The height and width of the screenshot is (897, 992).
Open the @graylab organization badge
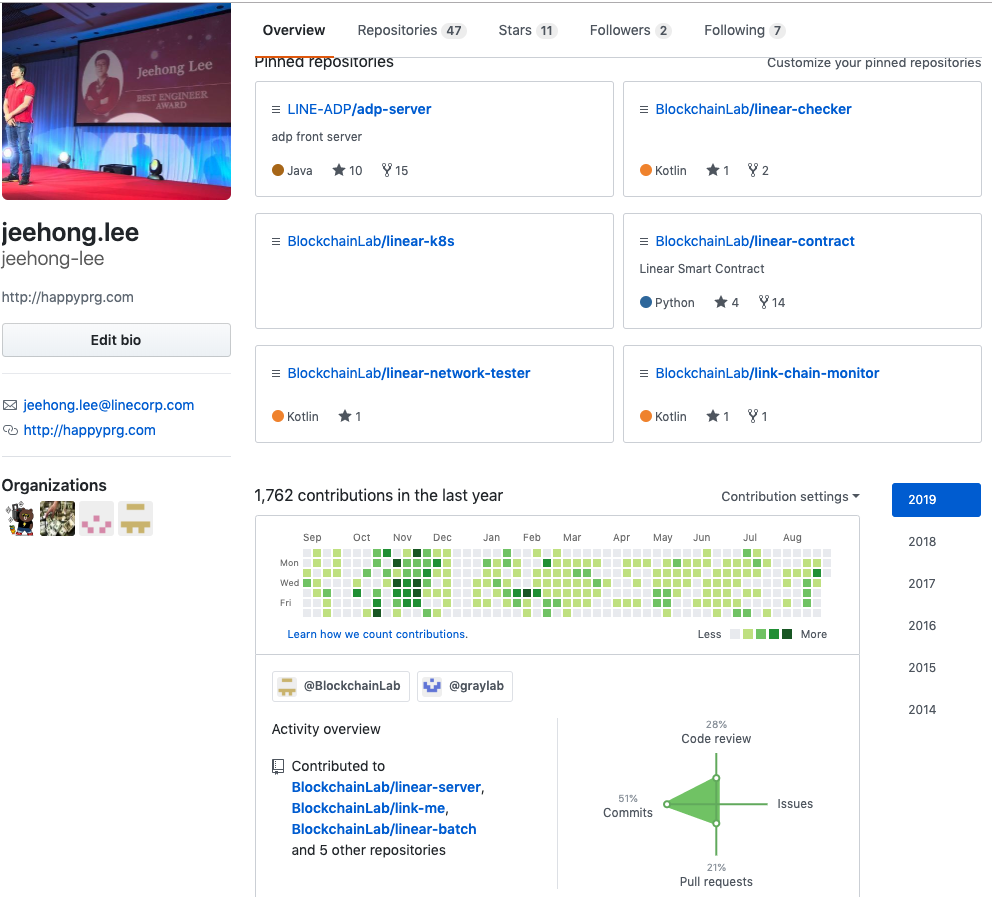(464, 686)
